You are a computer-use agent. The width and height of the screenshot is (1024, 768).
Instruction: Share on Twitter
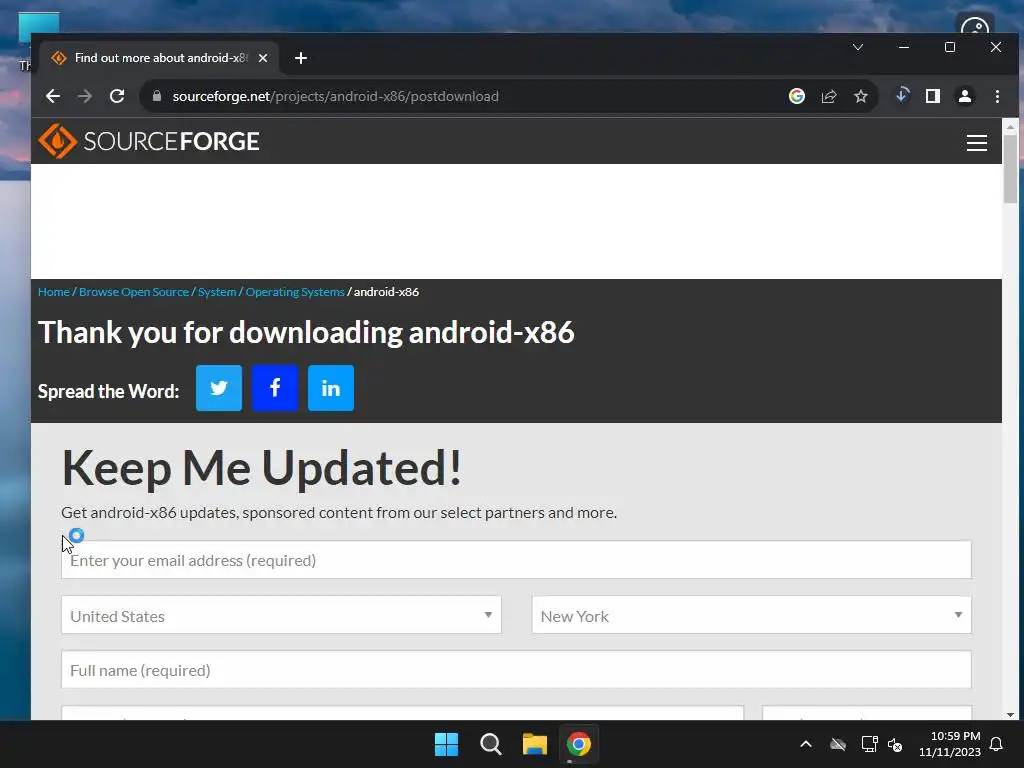(219, 388)
